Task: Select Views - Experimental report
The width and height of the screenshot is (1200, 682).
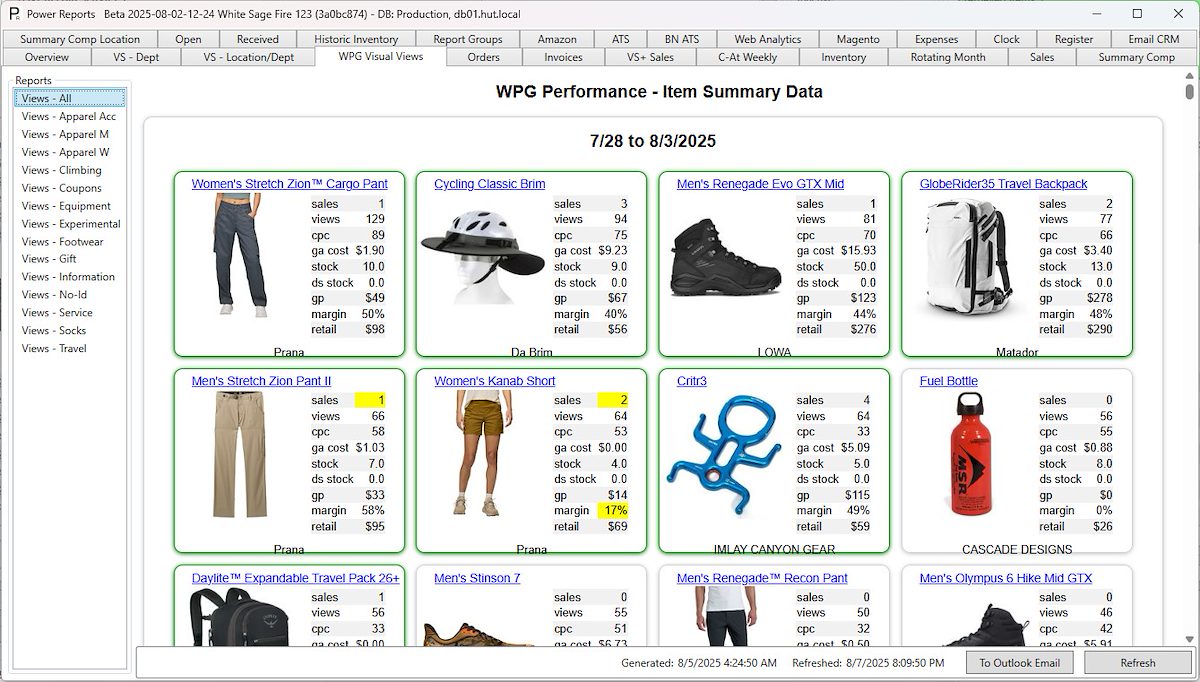Action: pos(69,224)
